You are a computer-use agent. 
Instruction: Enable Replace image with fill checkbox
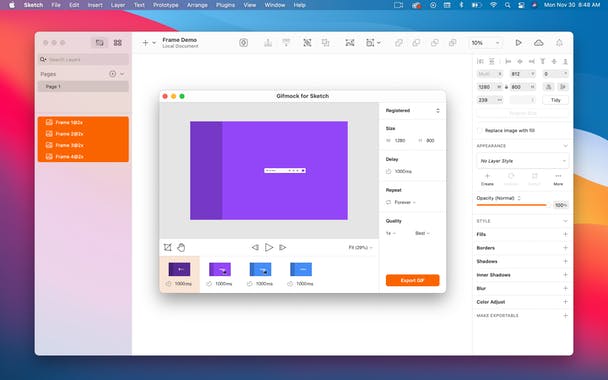[x=480, y=131]
